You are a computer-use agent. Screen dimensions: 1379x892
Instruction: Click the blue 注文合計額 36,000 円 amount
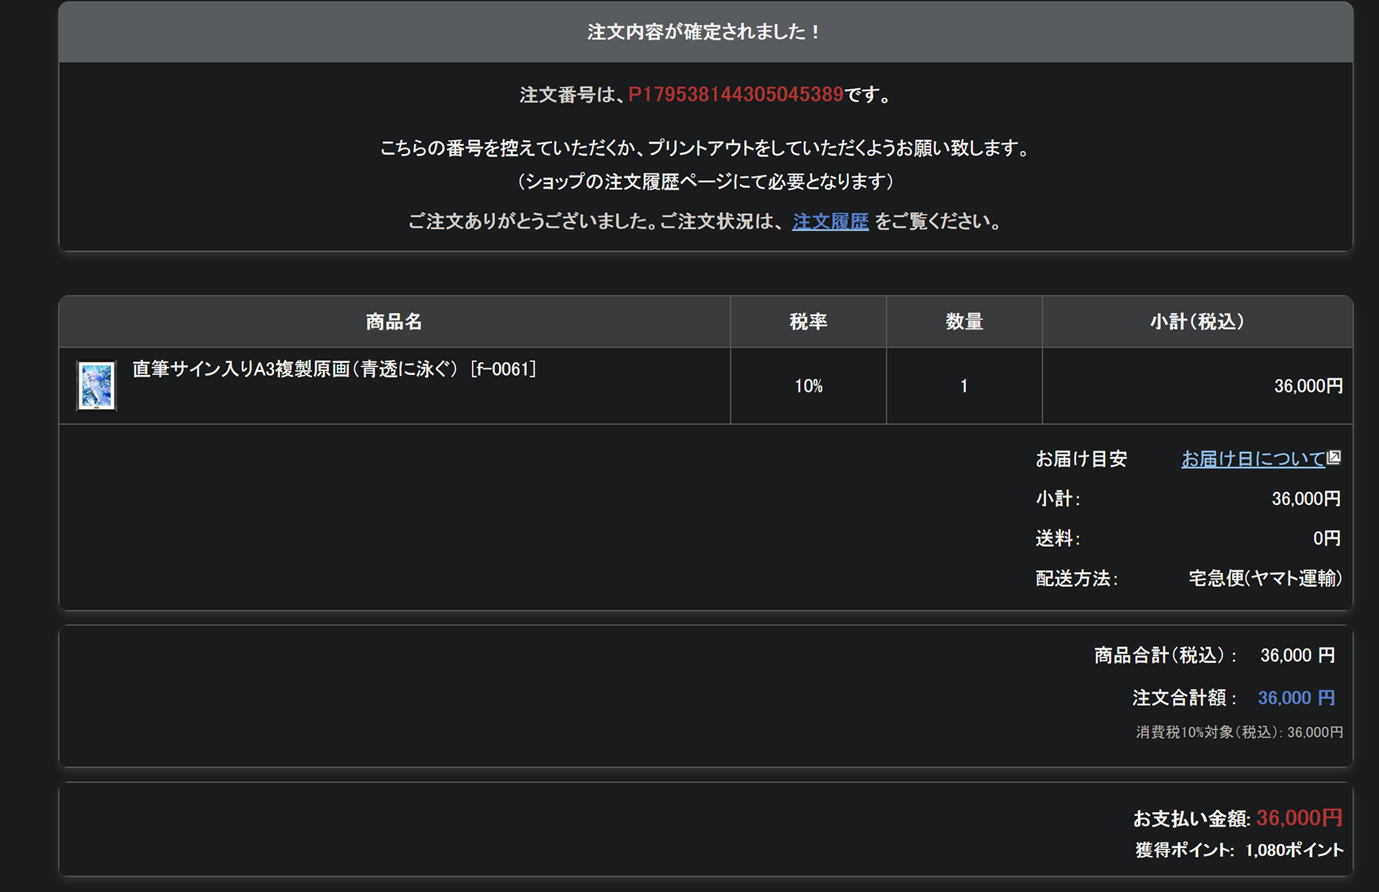click(1296, 698)
